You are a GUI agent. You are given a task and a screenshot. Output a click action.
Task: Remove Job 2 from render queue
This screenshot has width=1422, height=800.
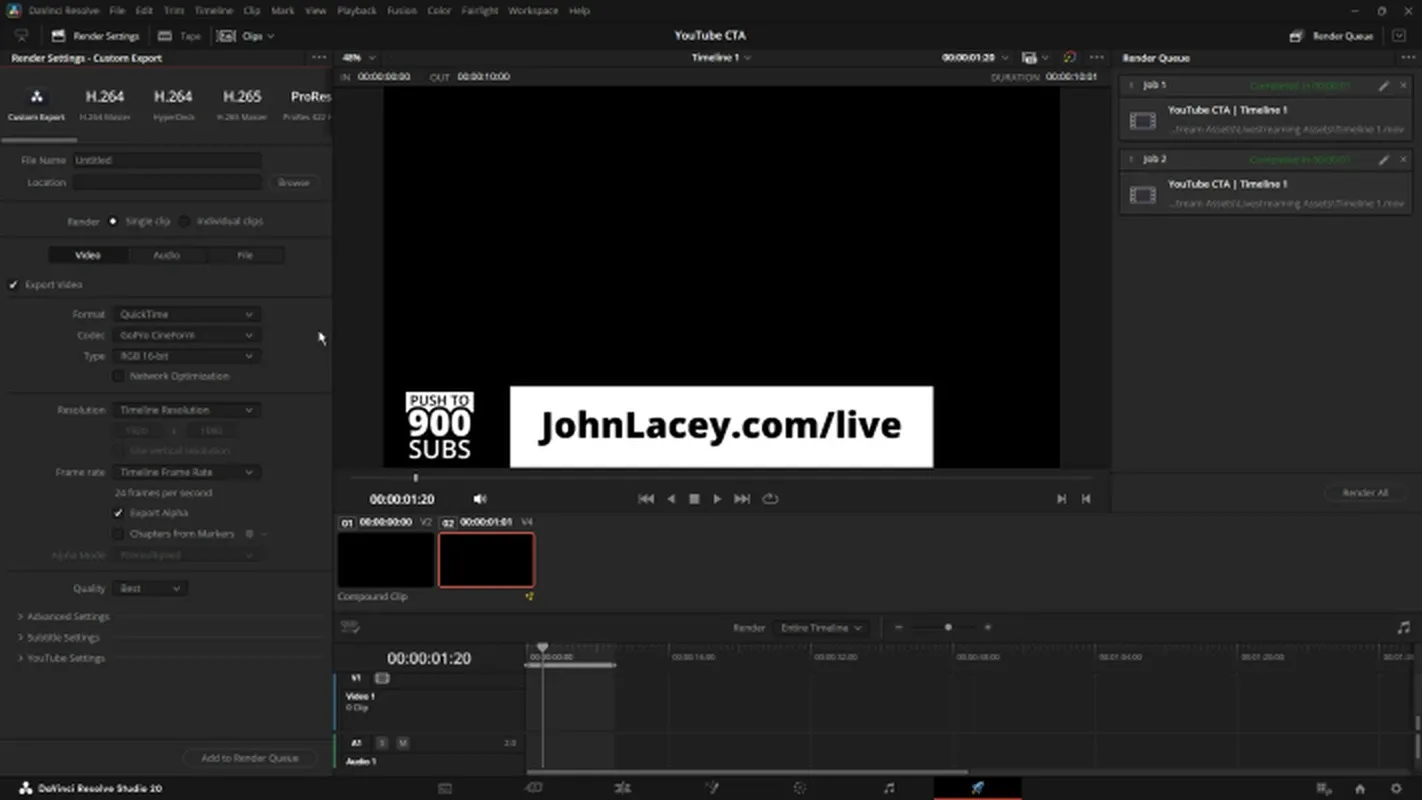click(1403, 160)
